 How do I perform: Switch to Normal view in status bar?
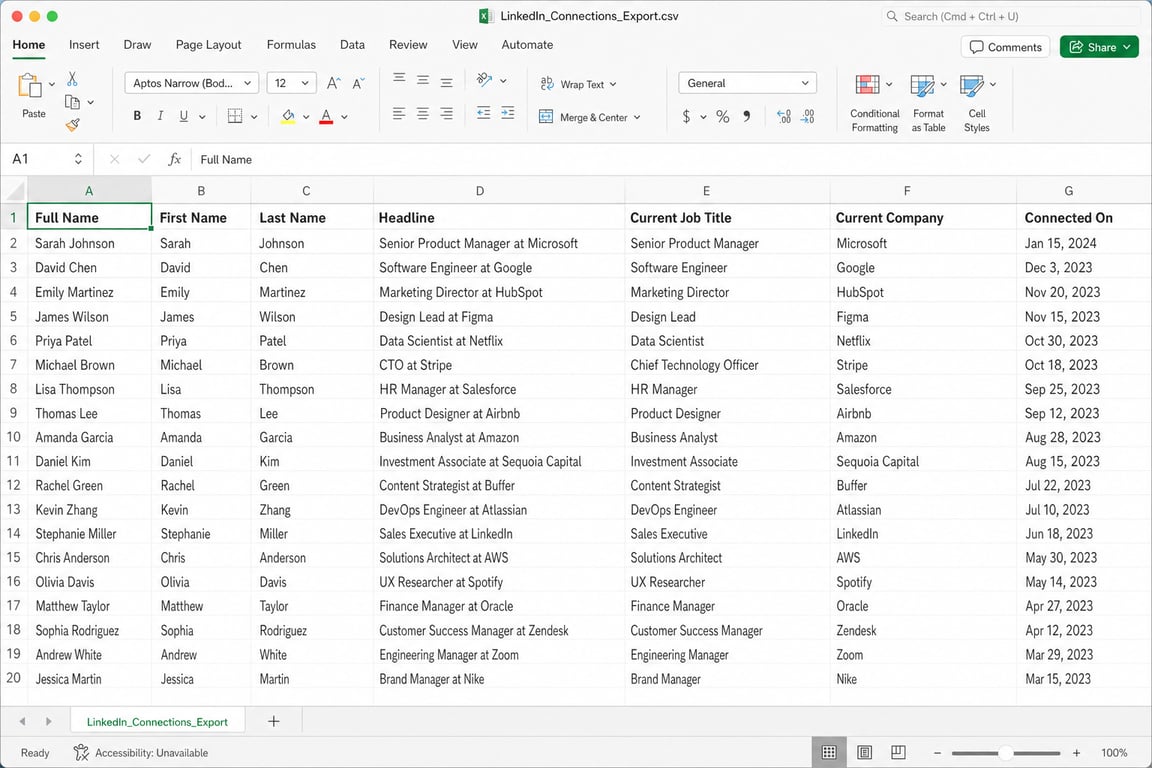point(829,752)
